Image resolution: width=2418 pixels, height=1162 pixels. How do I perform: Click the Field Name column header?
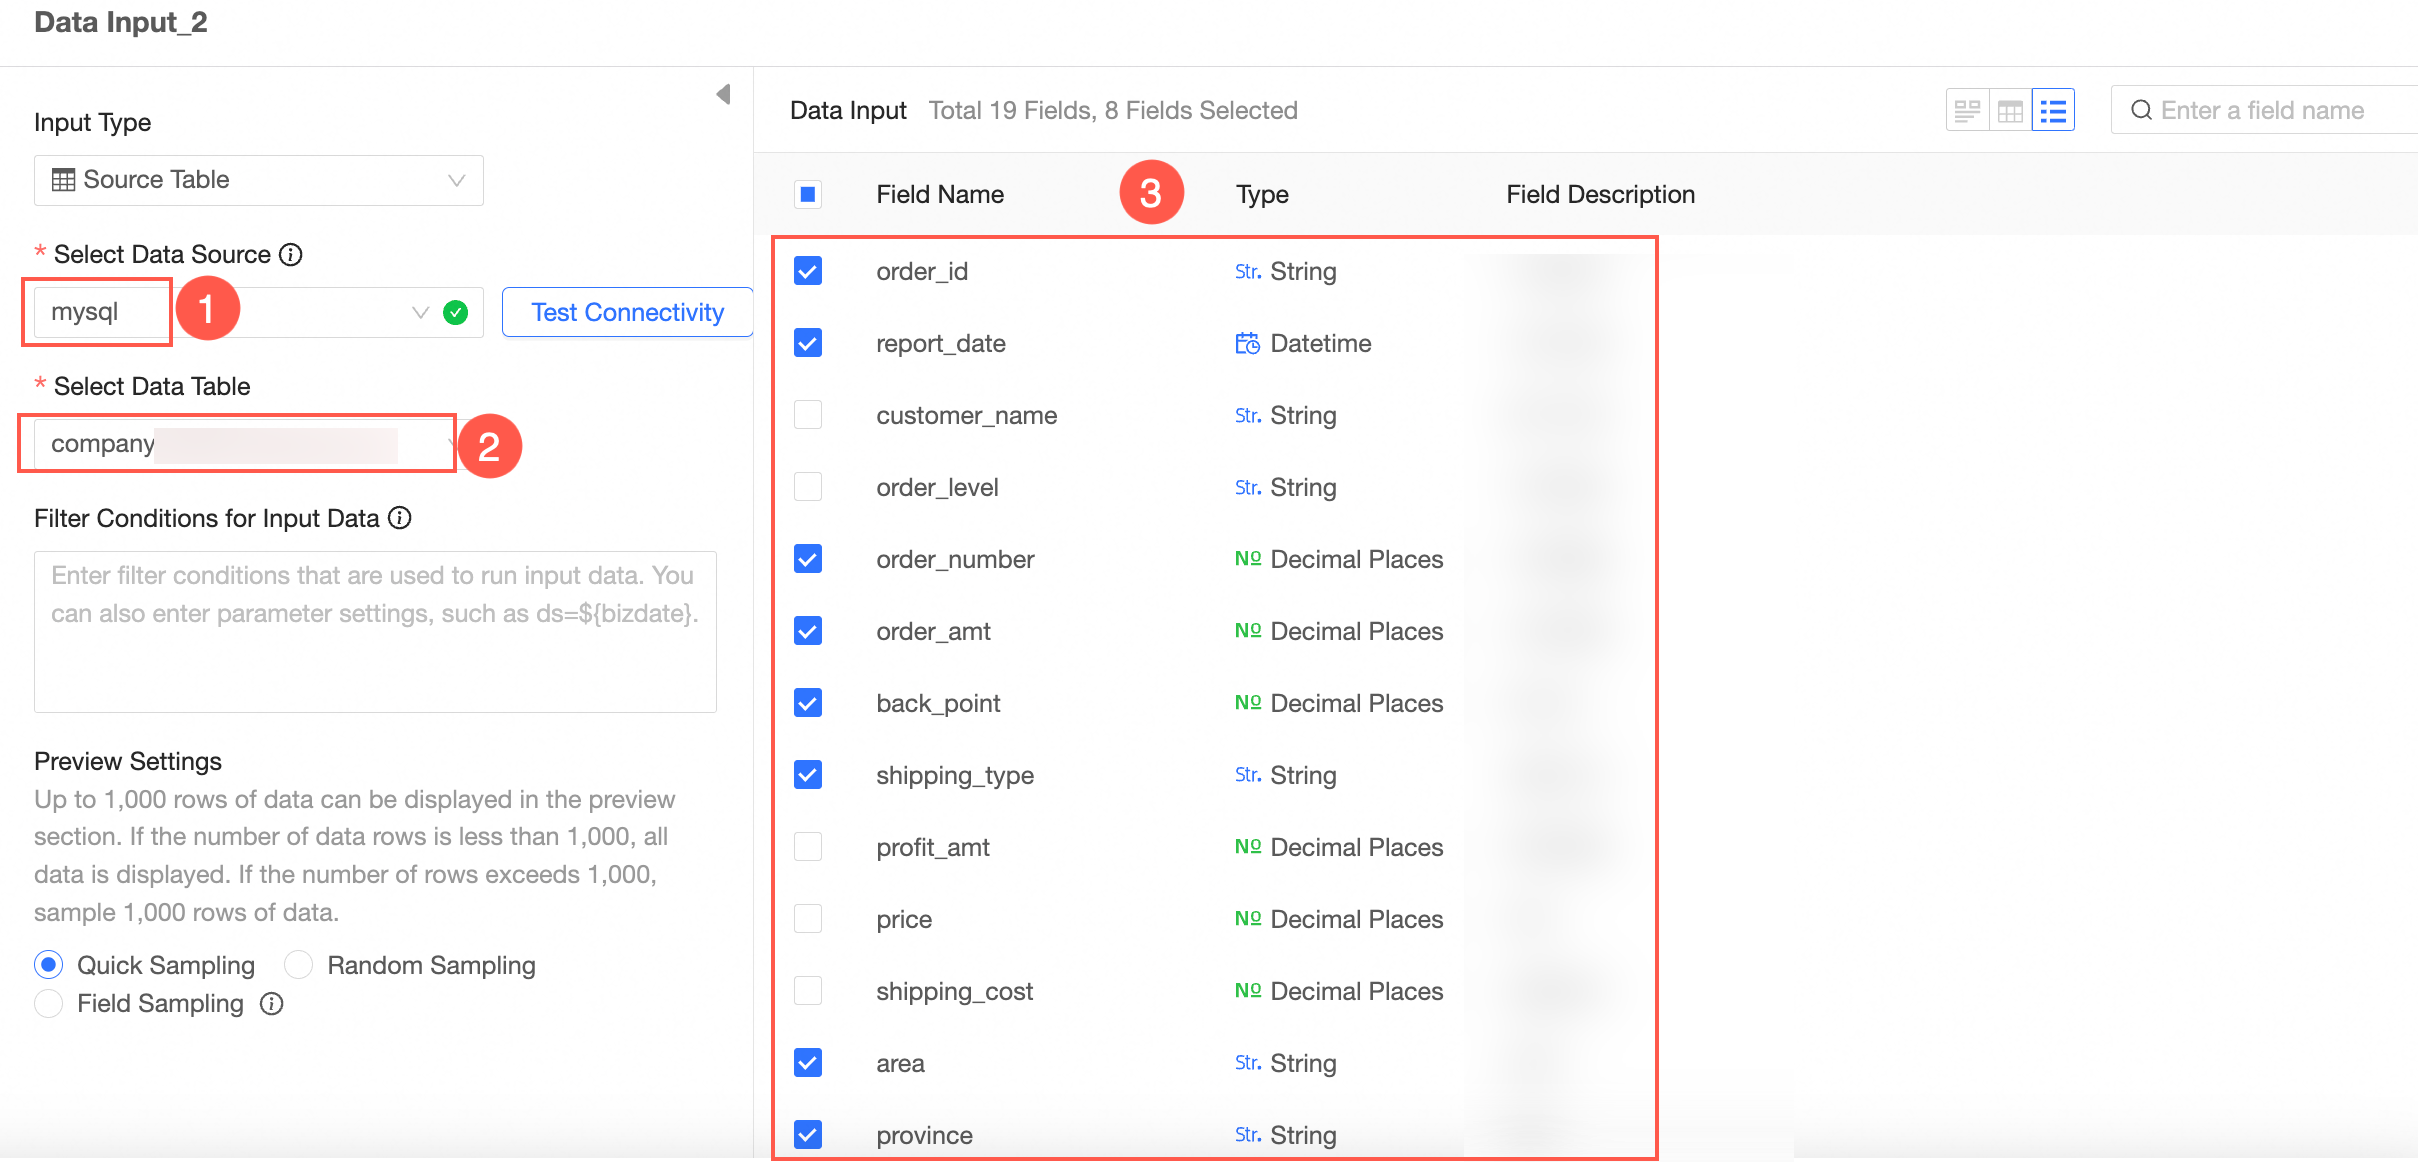click(x=939, y=194)
